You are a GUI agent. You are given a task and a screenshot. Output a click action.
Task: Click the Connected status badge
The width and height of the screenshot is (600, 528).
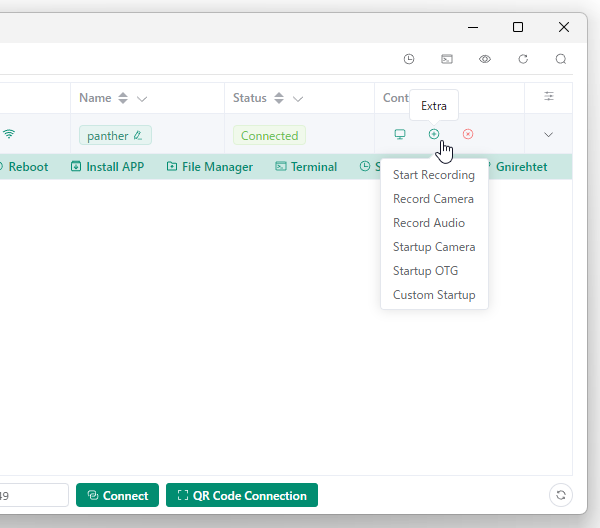(x=269, y=135)
